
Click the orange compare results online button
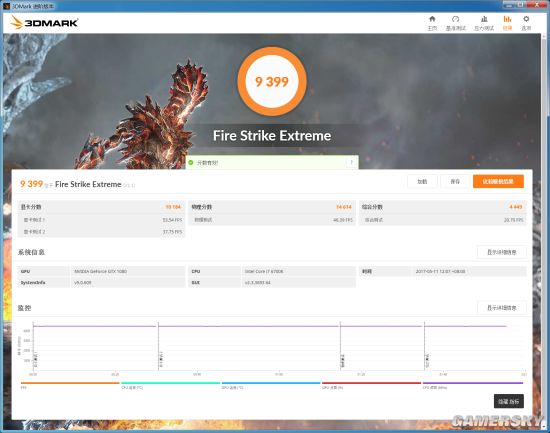click(x=498, y=181)
